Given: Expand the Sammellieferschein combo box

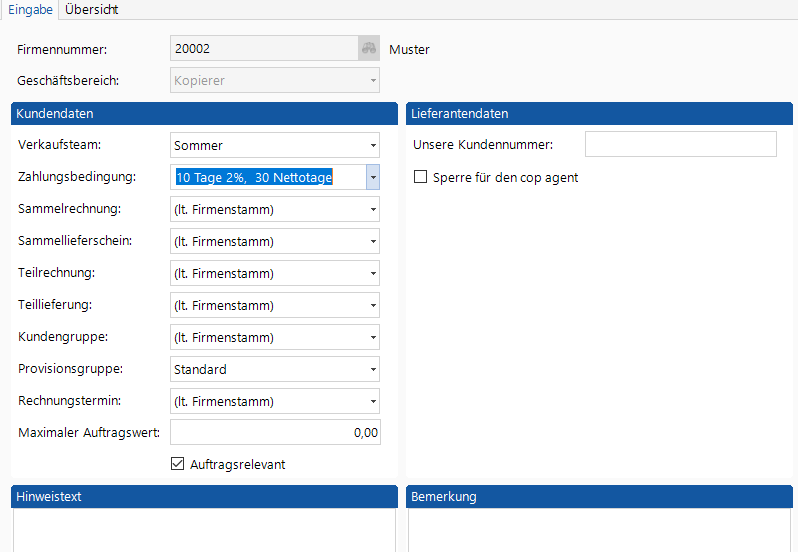Looking at the screenshot, I should pyautogui.click(x=372, y=242).
